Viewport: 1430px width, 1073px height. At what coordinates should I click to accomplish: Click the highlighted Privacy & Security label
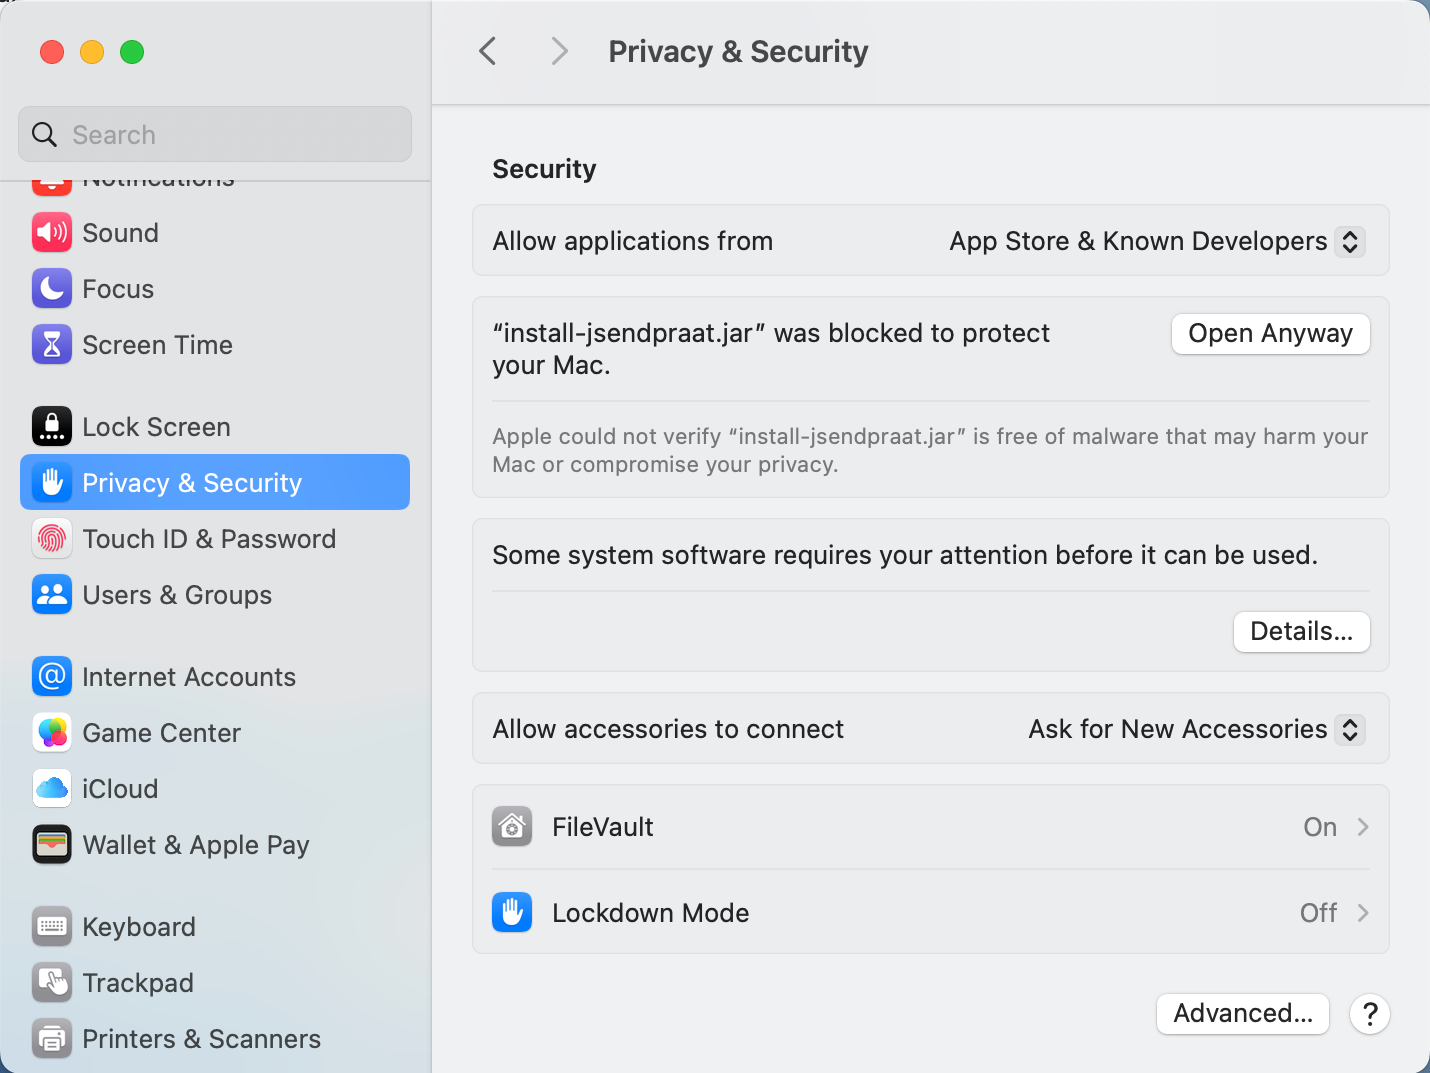coord(192,483)
